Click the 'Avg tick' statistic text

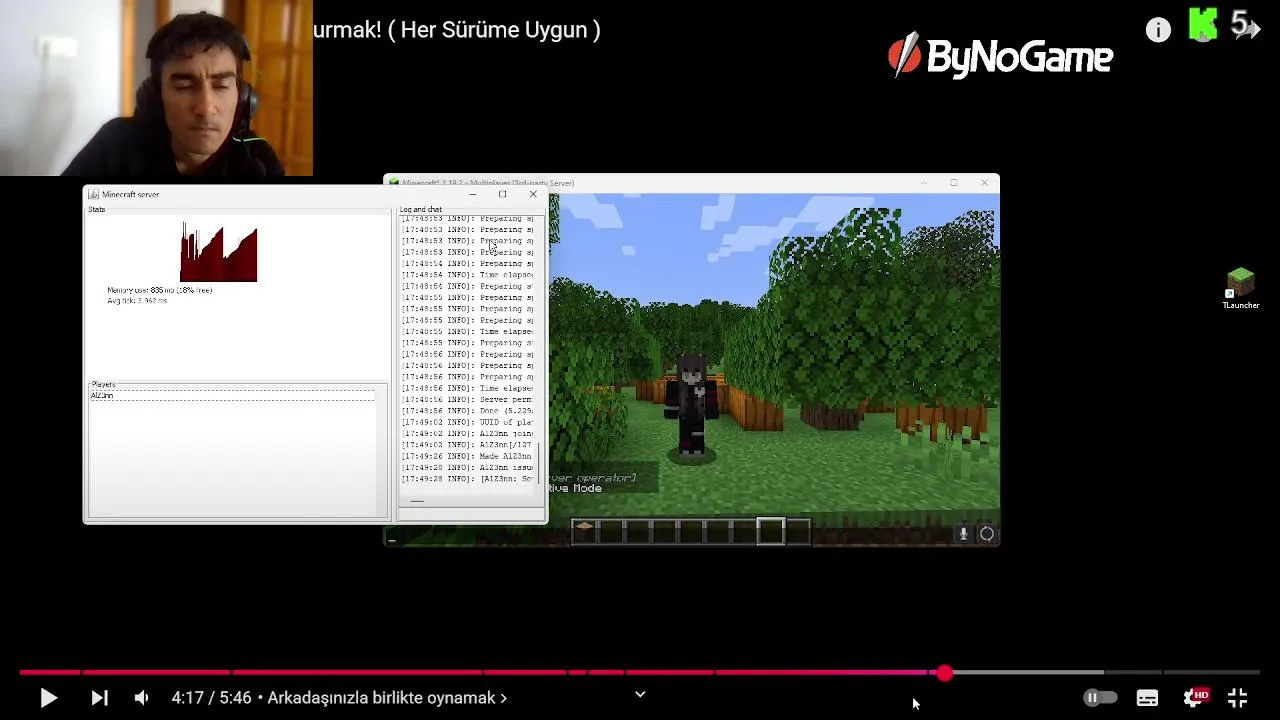[138, 300]
